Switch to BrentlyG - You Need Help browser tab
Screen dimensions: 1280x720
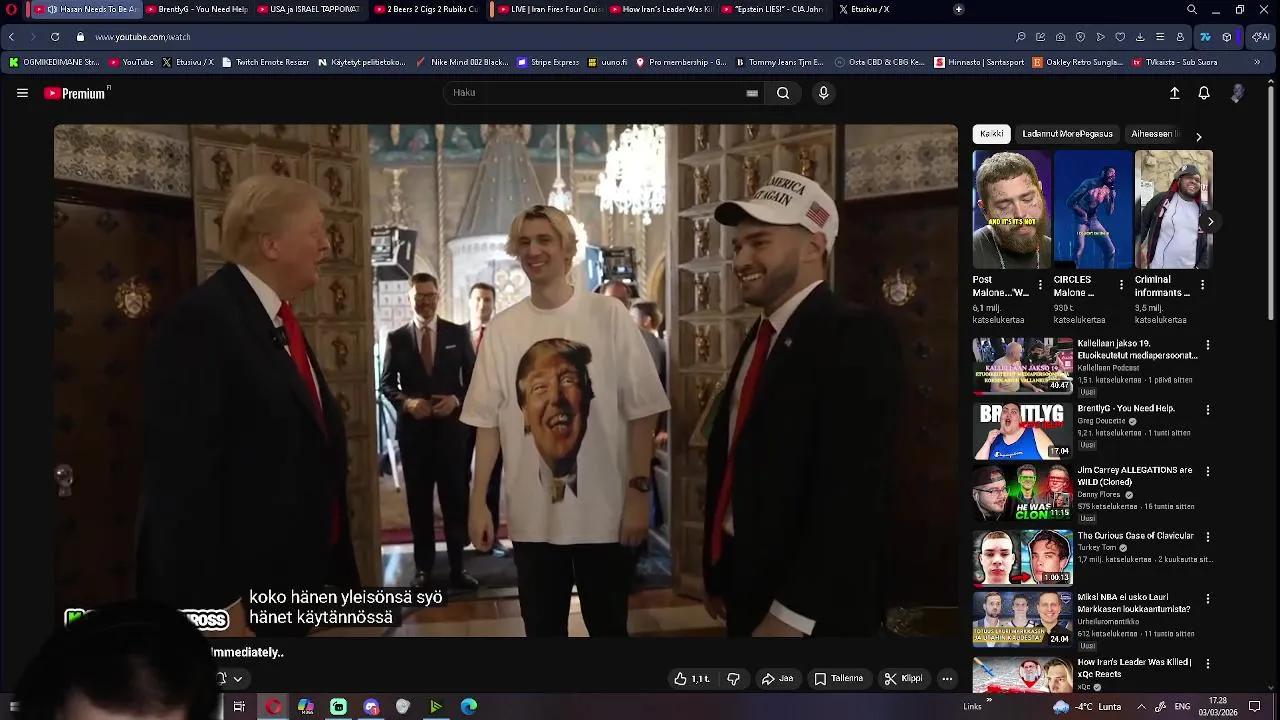tap(197, 9)
